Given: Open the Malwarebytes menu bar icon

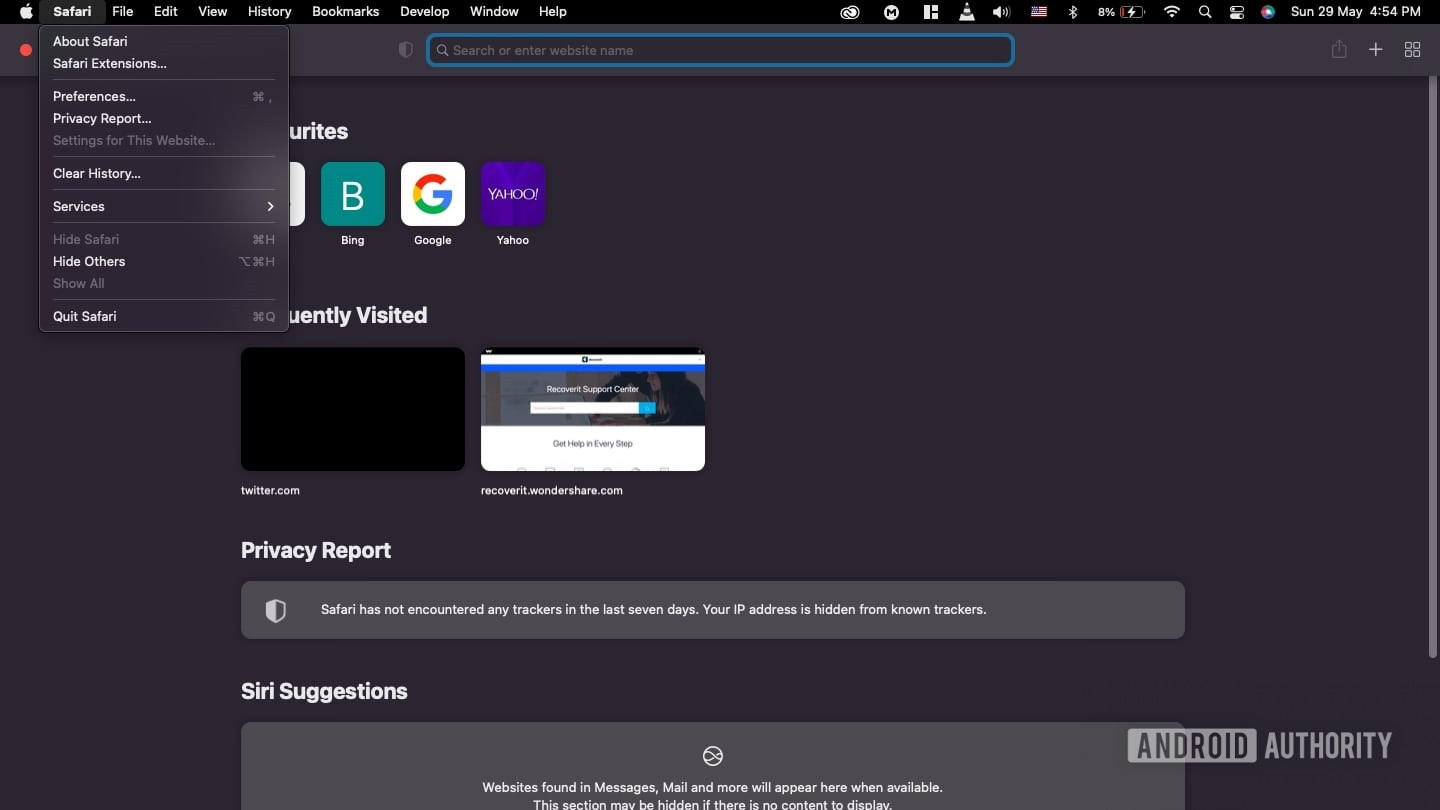Looking at the screenshot, I should coord(891,12).
